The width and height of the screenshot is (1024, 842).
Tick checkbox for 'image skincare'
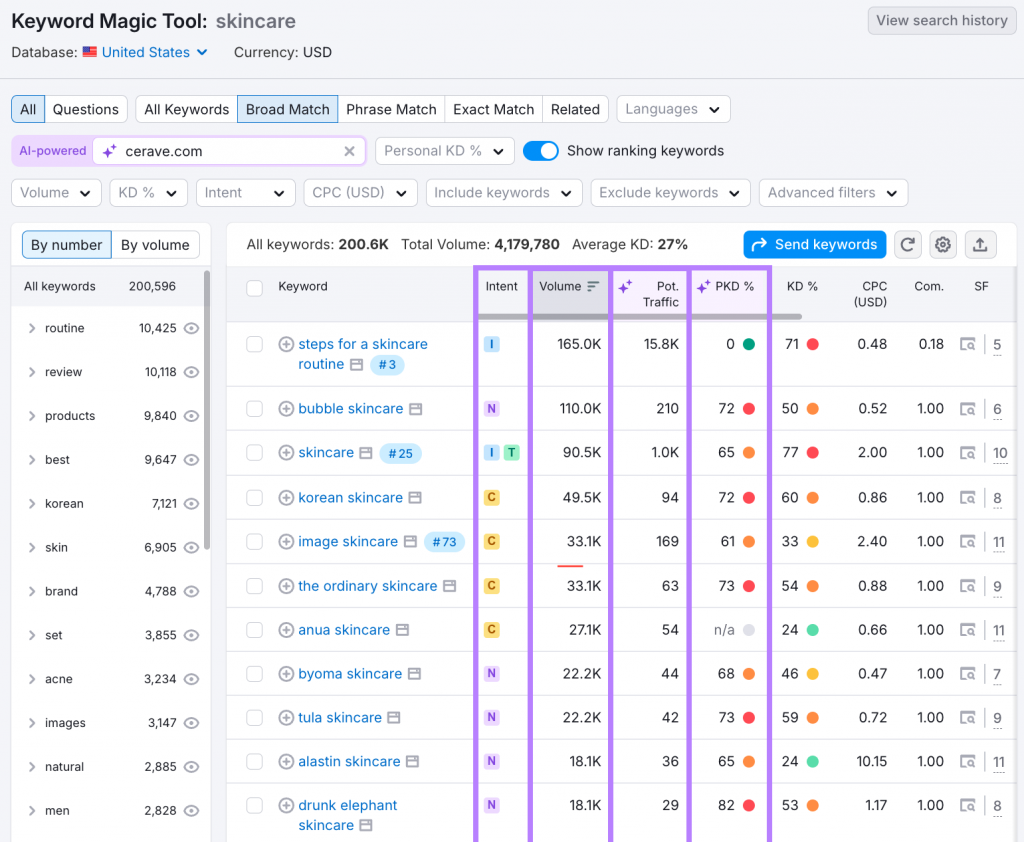[x=255, y=542]
